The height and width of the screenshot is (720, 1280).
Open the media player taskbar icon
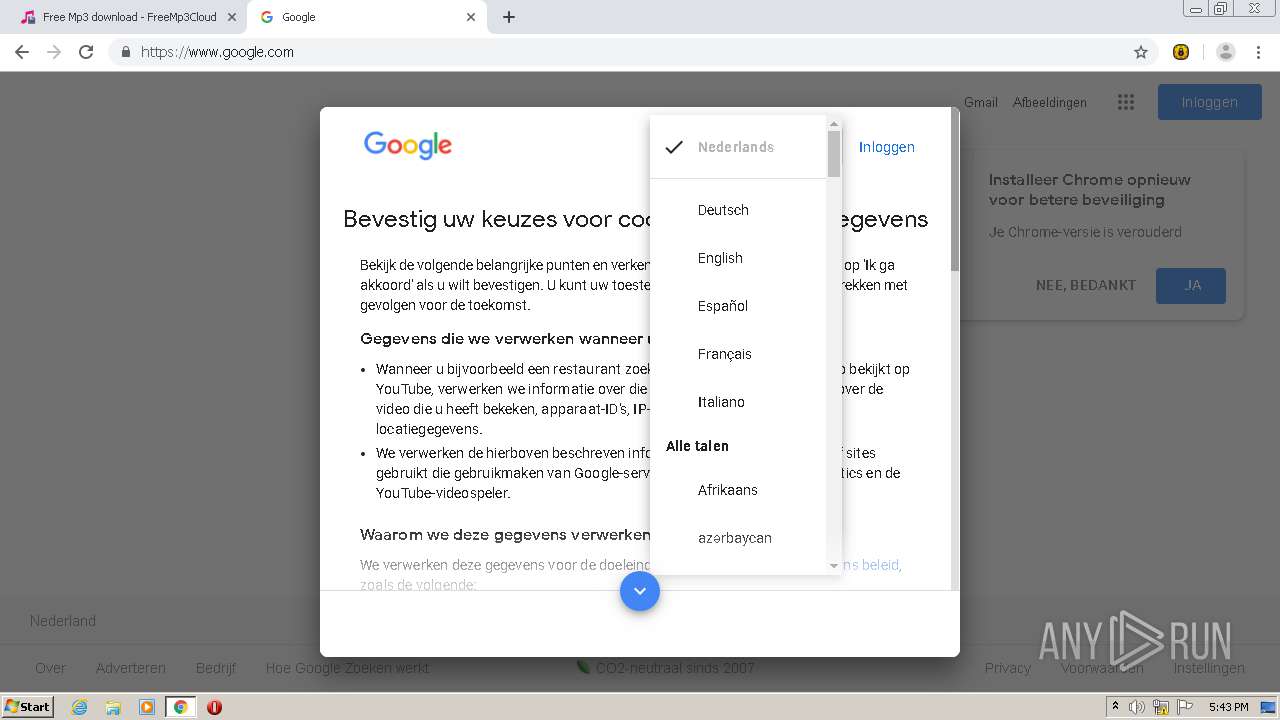[147, 707]
